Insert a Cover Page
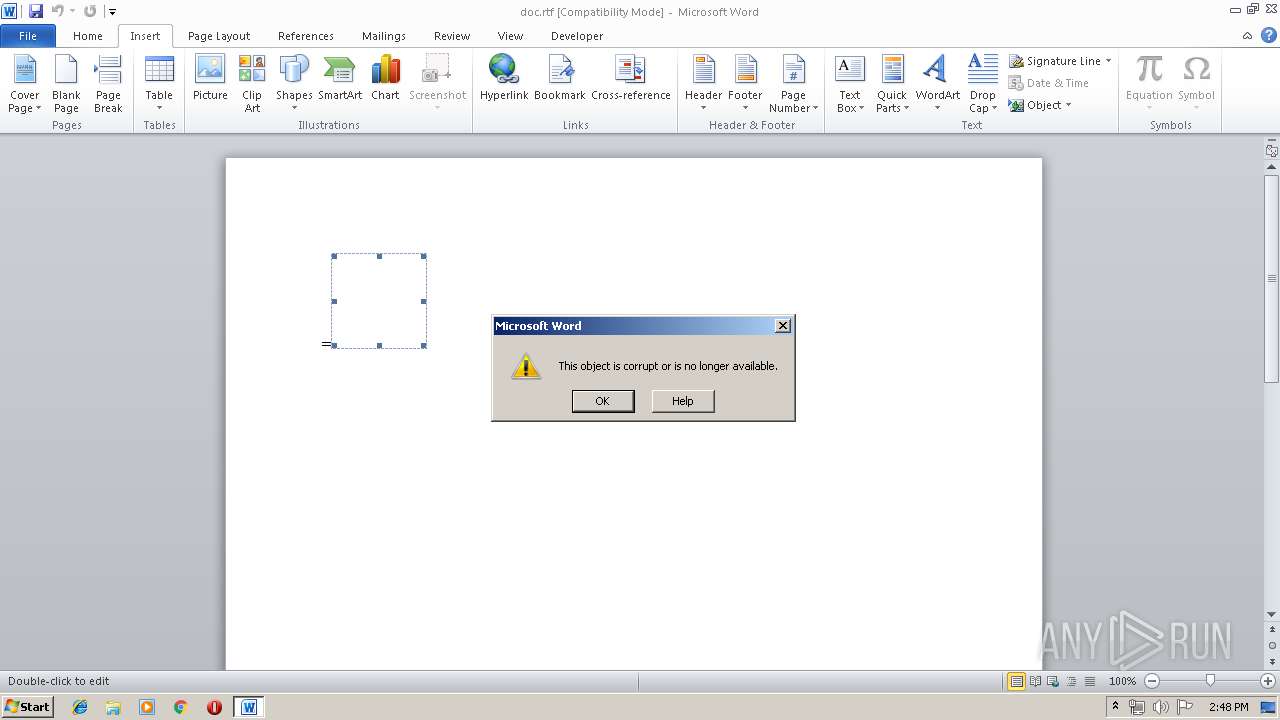Viewport: 1280px width, 720px height. (25, 84)
